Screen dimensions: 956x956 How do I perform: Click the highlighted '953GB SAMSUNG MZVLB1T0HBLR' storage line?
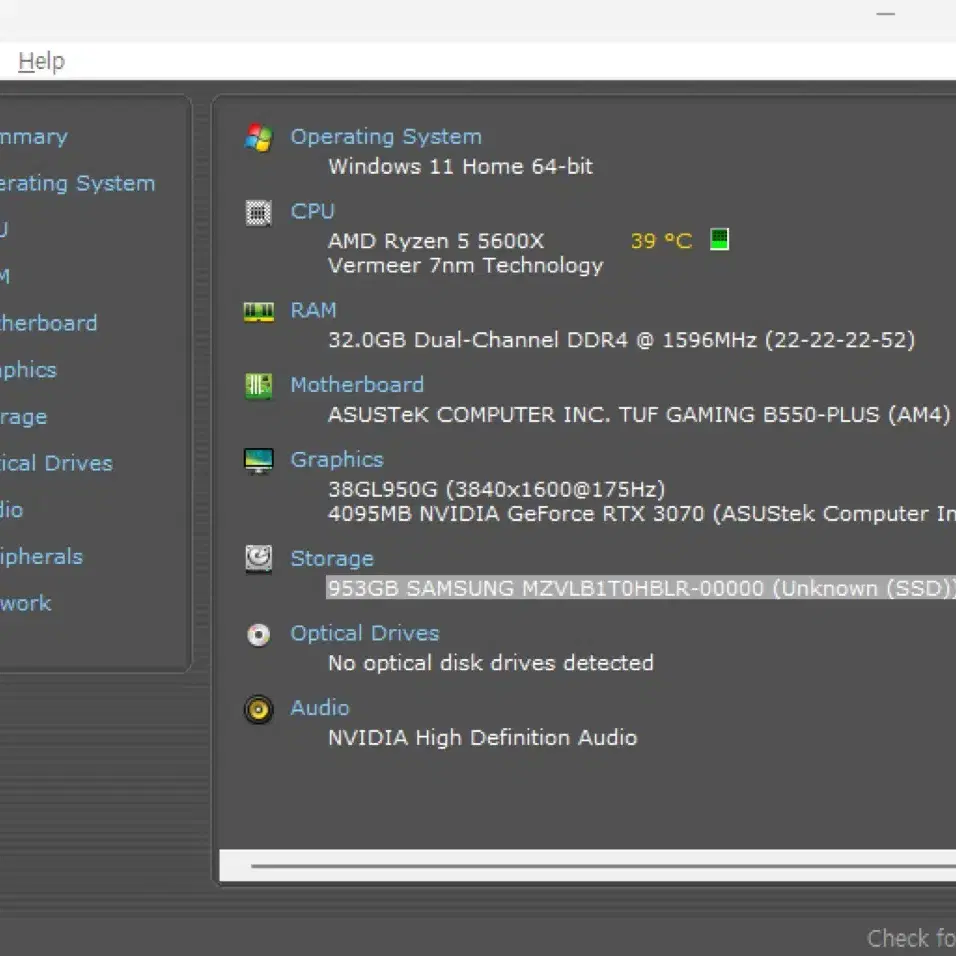click(641, 588)
